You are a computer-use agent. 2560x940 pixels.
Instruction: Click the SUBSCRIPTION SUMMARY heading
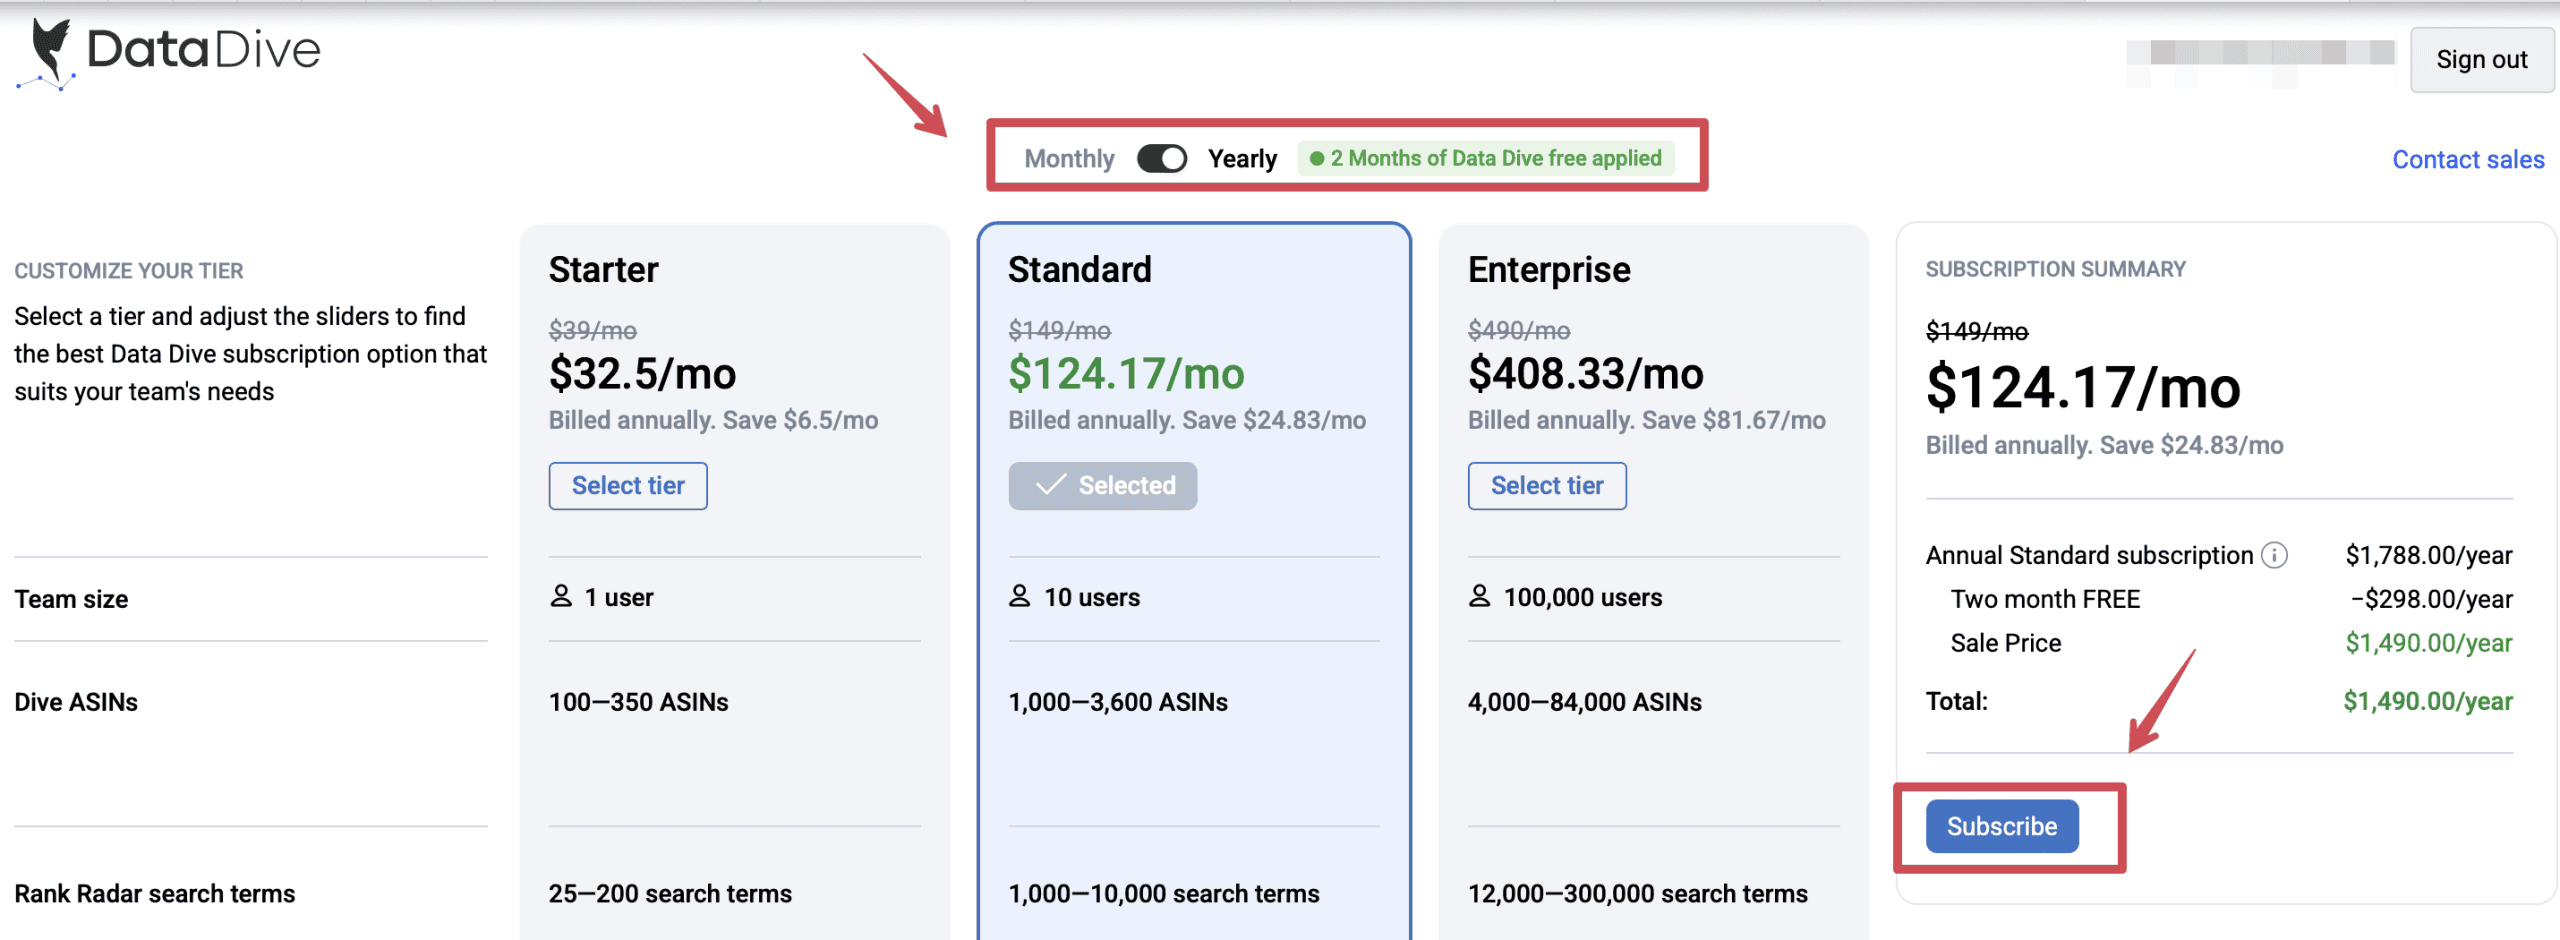(2056, 269)
